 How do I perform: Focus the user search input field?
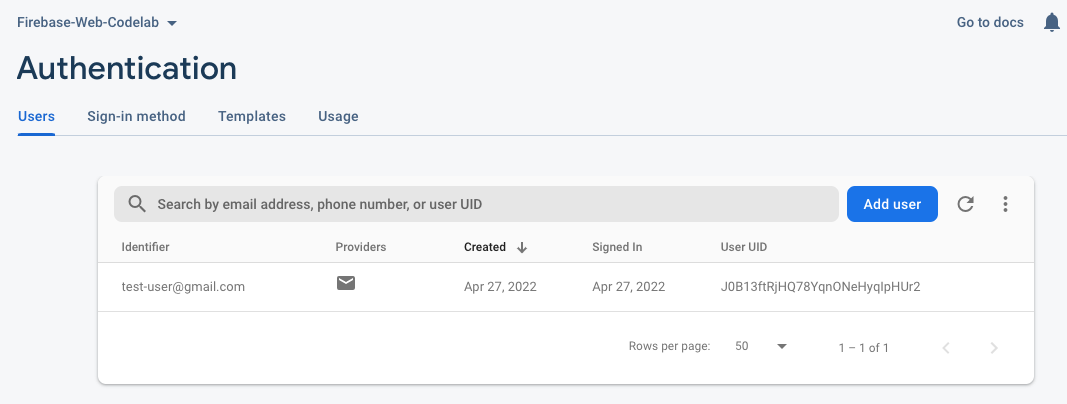[x=490, y=204]
